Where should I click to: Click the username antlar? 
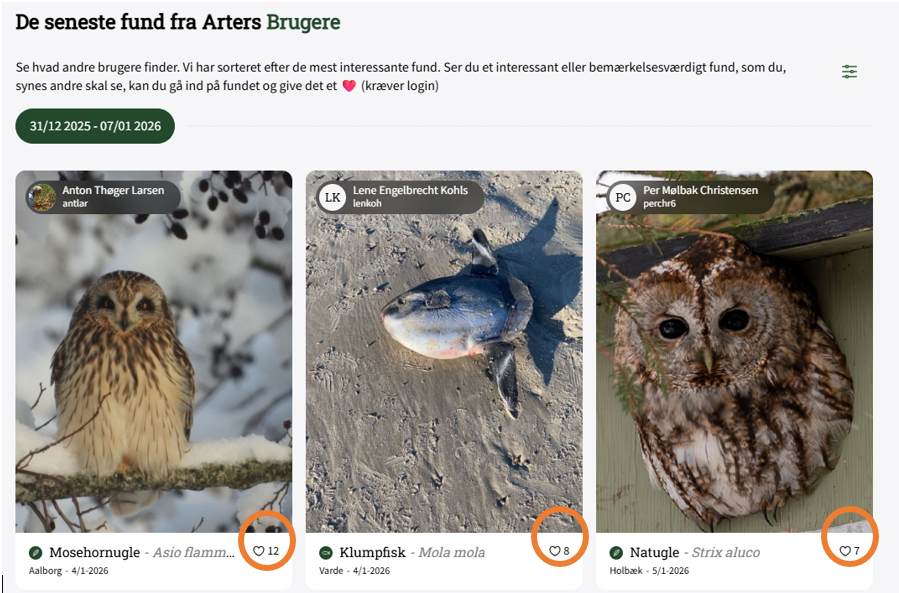pyautogui.click(x=75, y=204)
